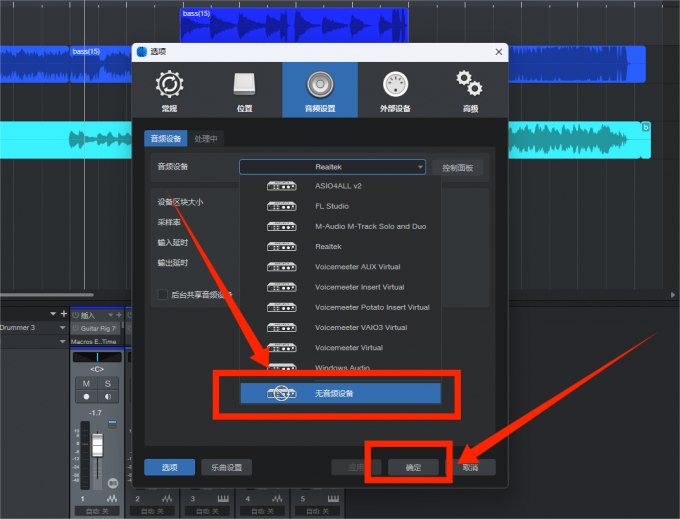Click the audio waveform icon on channel 4
The height and width of the screenshot is (519, 680).
coord(277,498)
